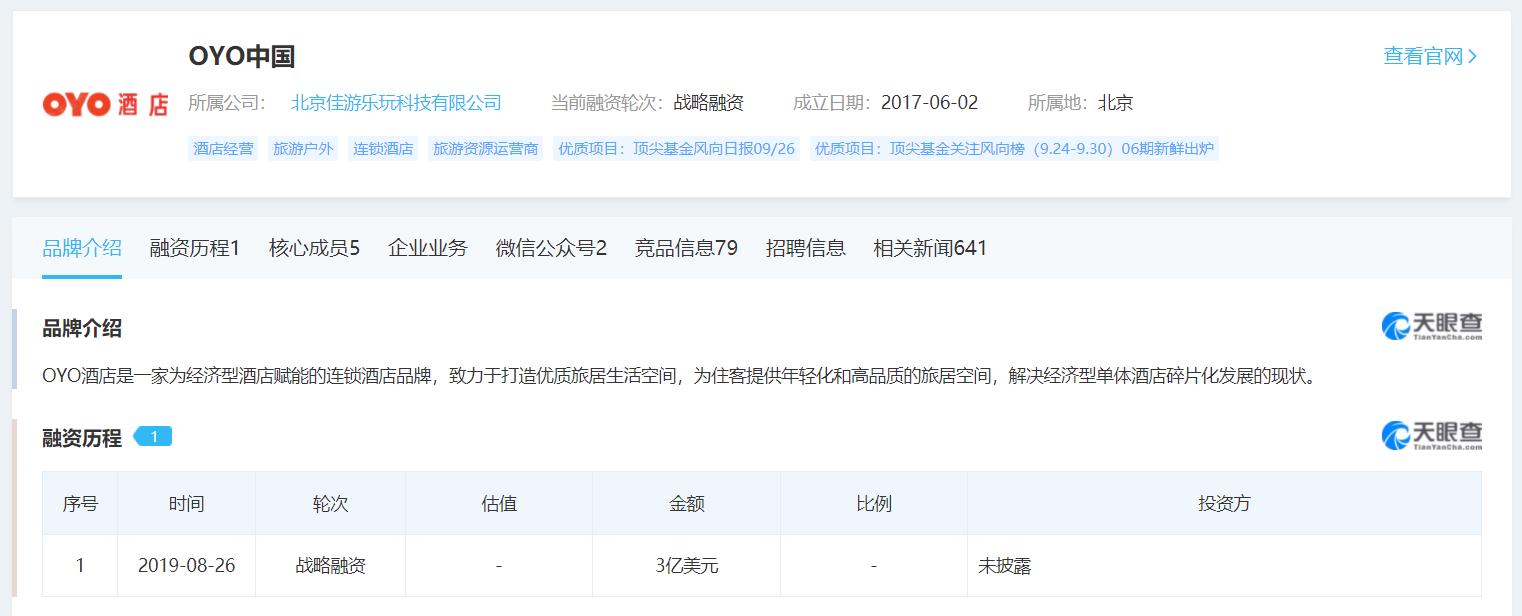The width and height of the screenshot is (1522, 616).
Task: Open the 相关新闻 tab
Action: 929,248
